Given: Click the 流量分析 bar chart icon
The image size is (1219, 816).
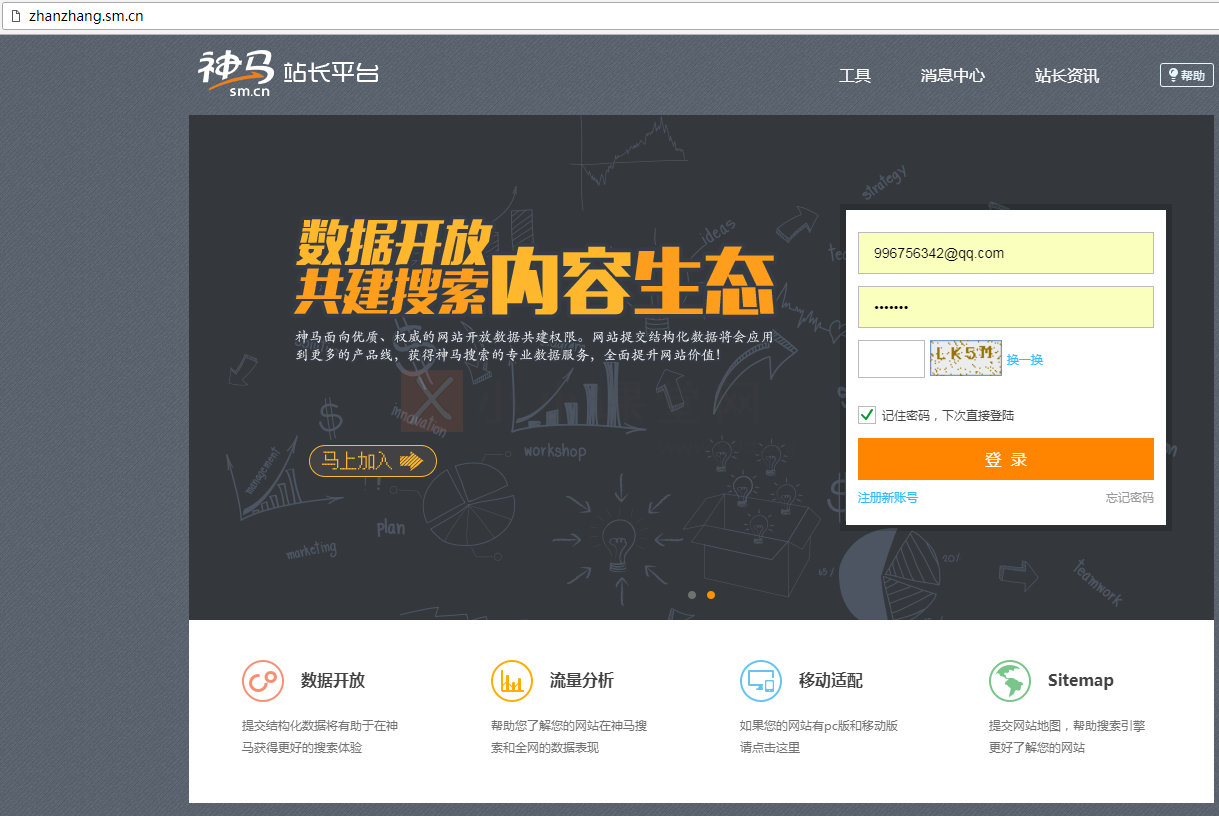Looking at the screenshot, I should tap(512, 681).
